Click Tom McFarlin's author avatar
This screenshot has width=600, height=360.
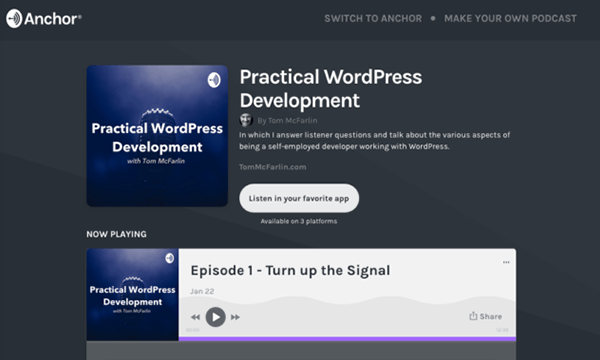coord(246,120)
